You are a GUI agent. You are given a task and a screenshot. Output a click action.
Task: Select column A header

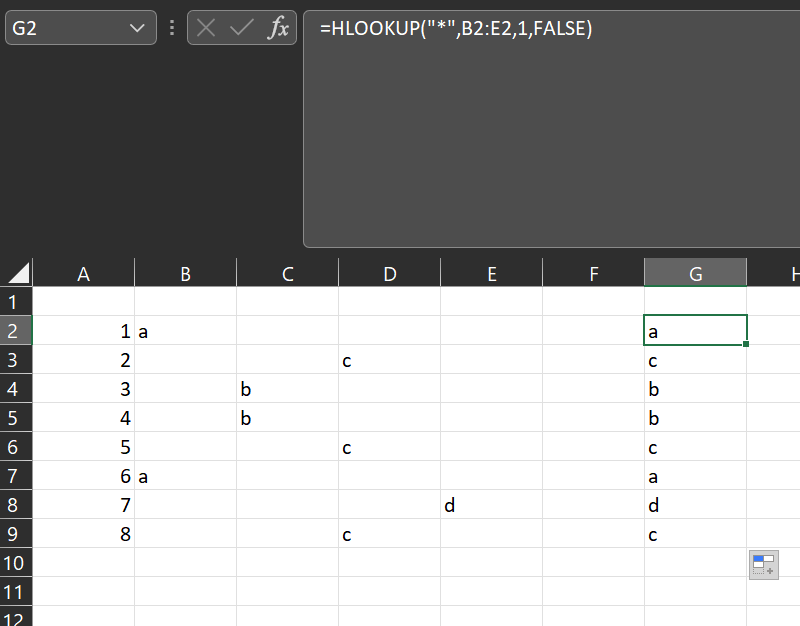pyautogui.click(x=84, y=274)
